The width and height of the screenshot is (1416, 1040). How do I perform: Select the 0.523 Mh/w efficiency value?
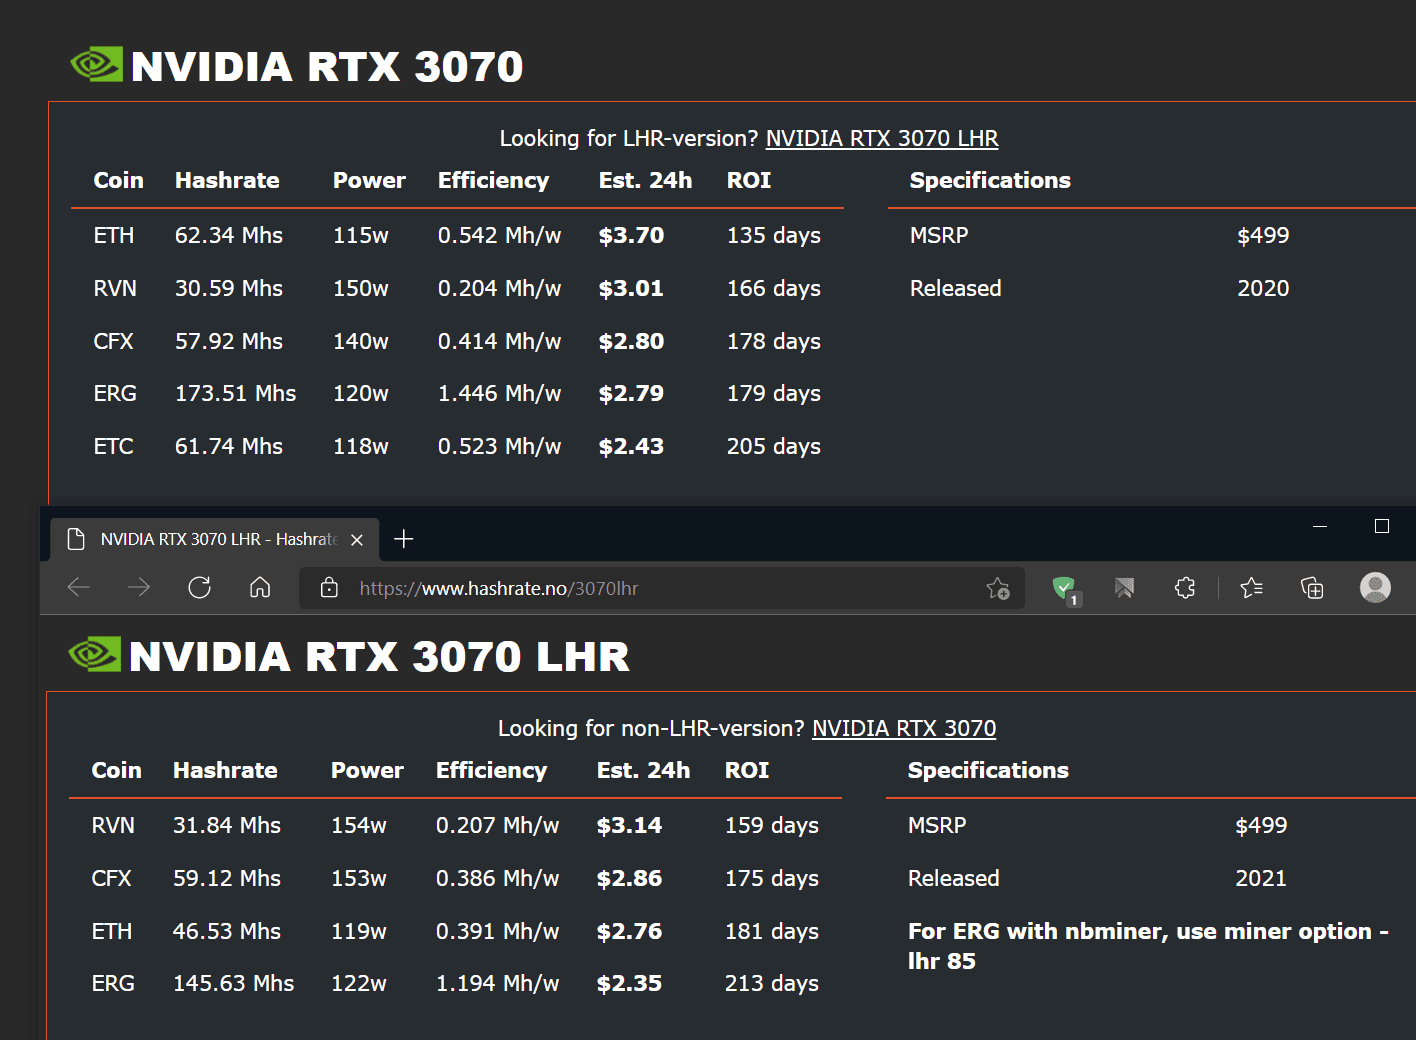click(x=500, y=446)
